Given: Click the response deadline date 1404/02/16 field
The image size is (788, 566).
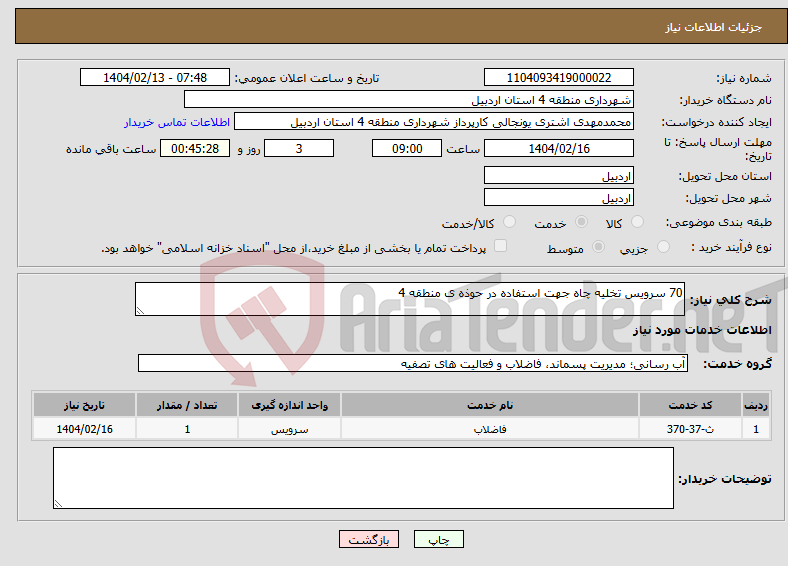Looking at the screenshot, I should pyautogui.click(x=558, y=148).
